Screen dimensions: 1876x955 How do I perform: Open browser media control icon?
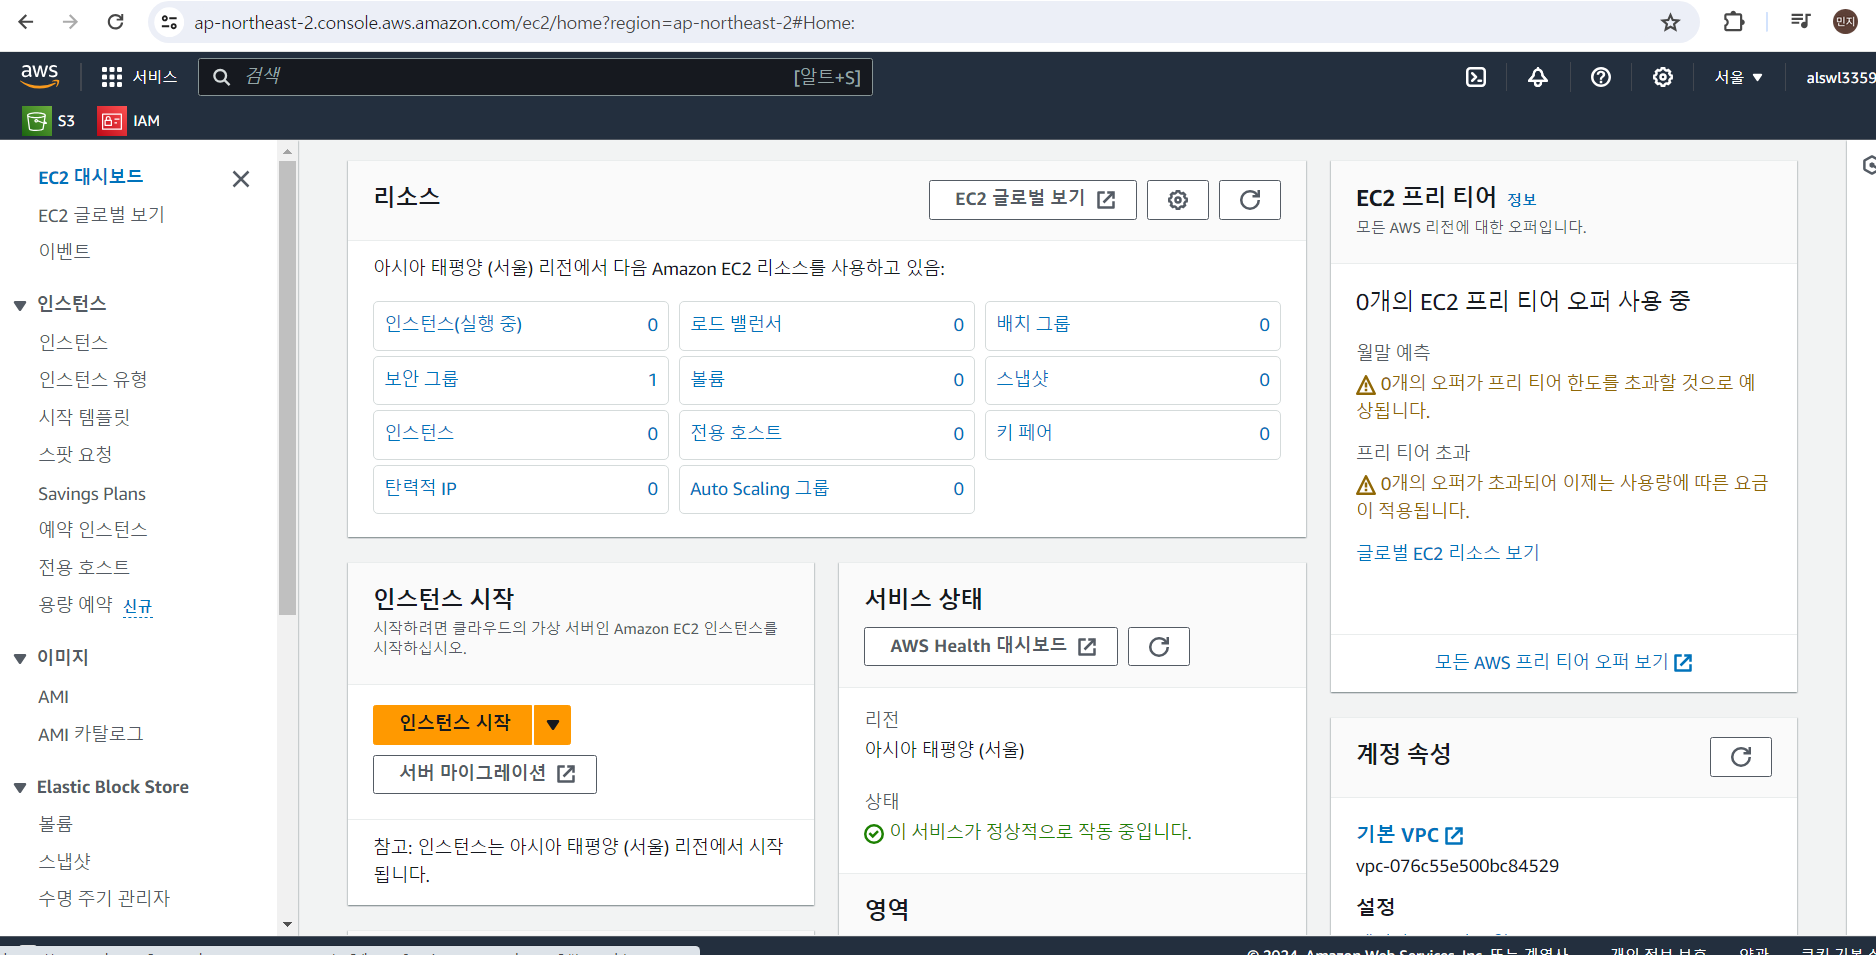[1800, 22]
